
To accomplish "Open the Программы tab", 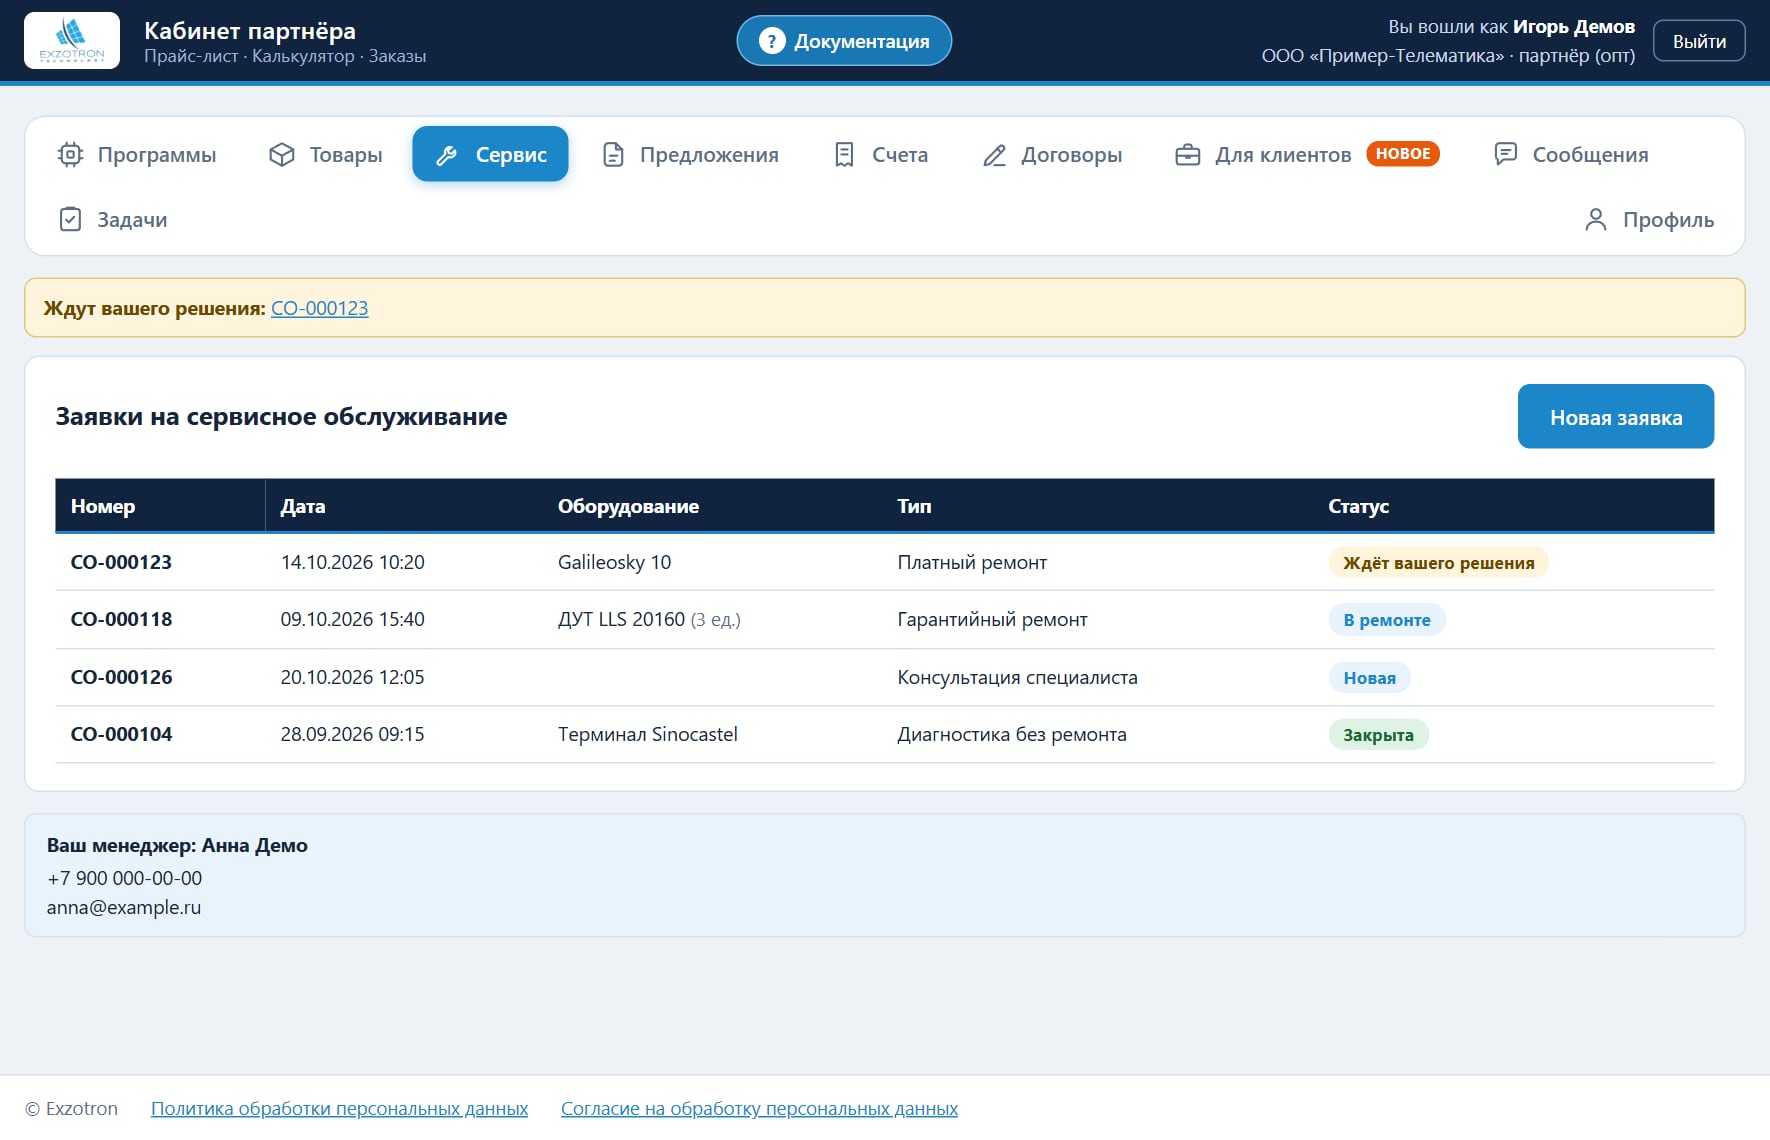I will (137, 155).
